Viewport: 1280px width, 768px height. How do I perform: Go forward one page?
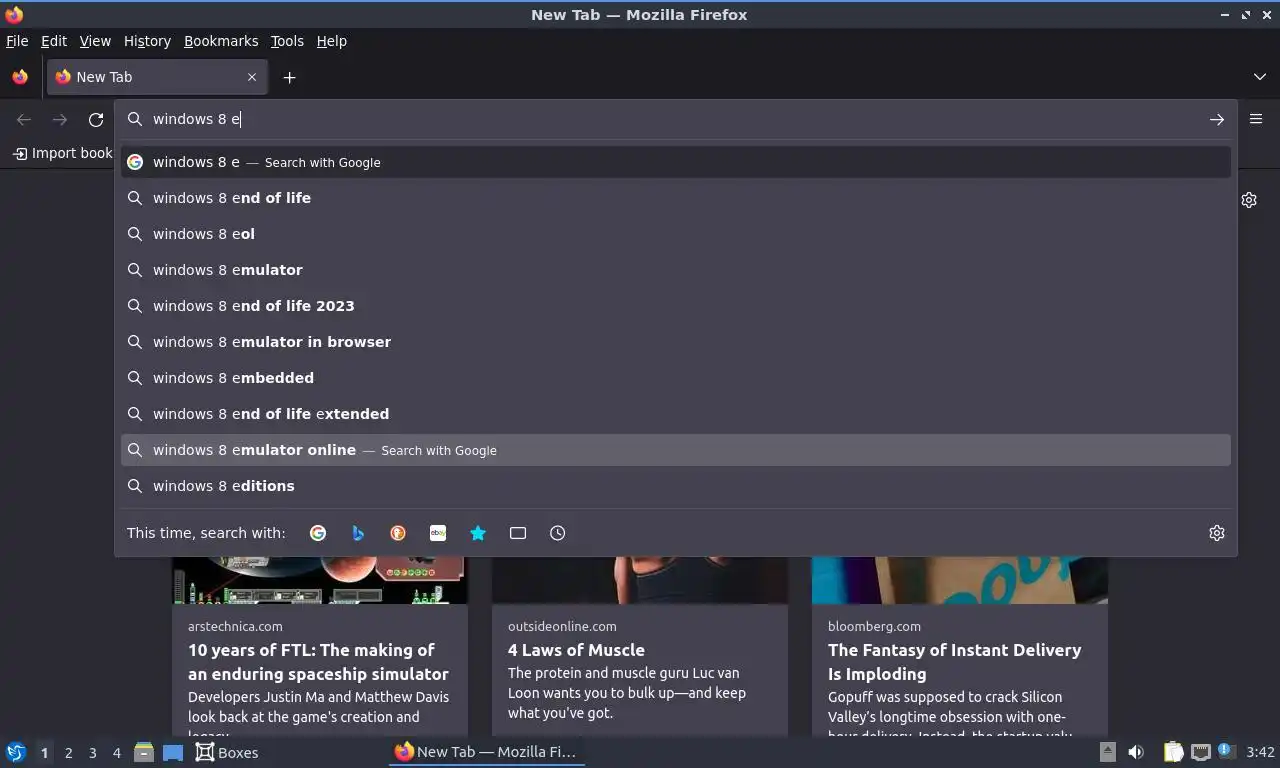click(x=60, y=119)
